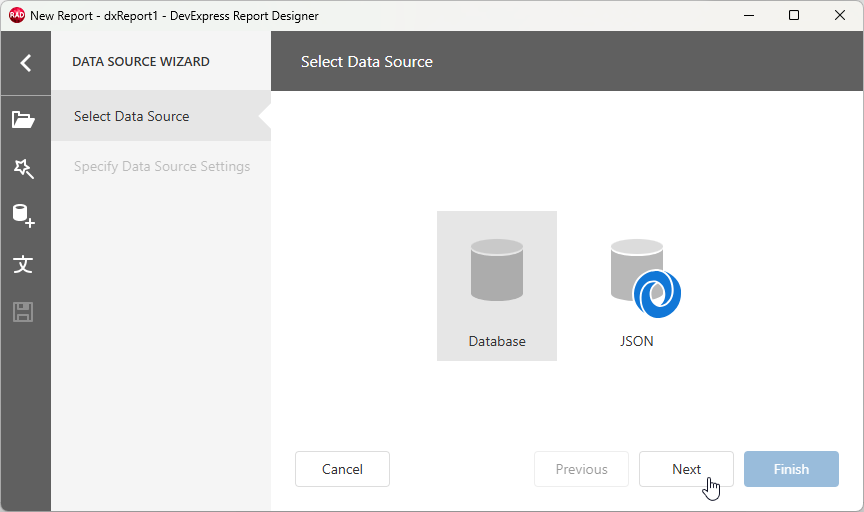
Task: Launch the report wizard wand icon
Action: (x=24, y=168)
